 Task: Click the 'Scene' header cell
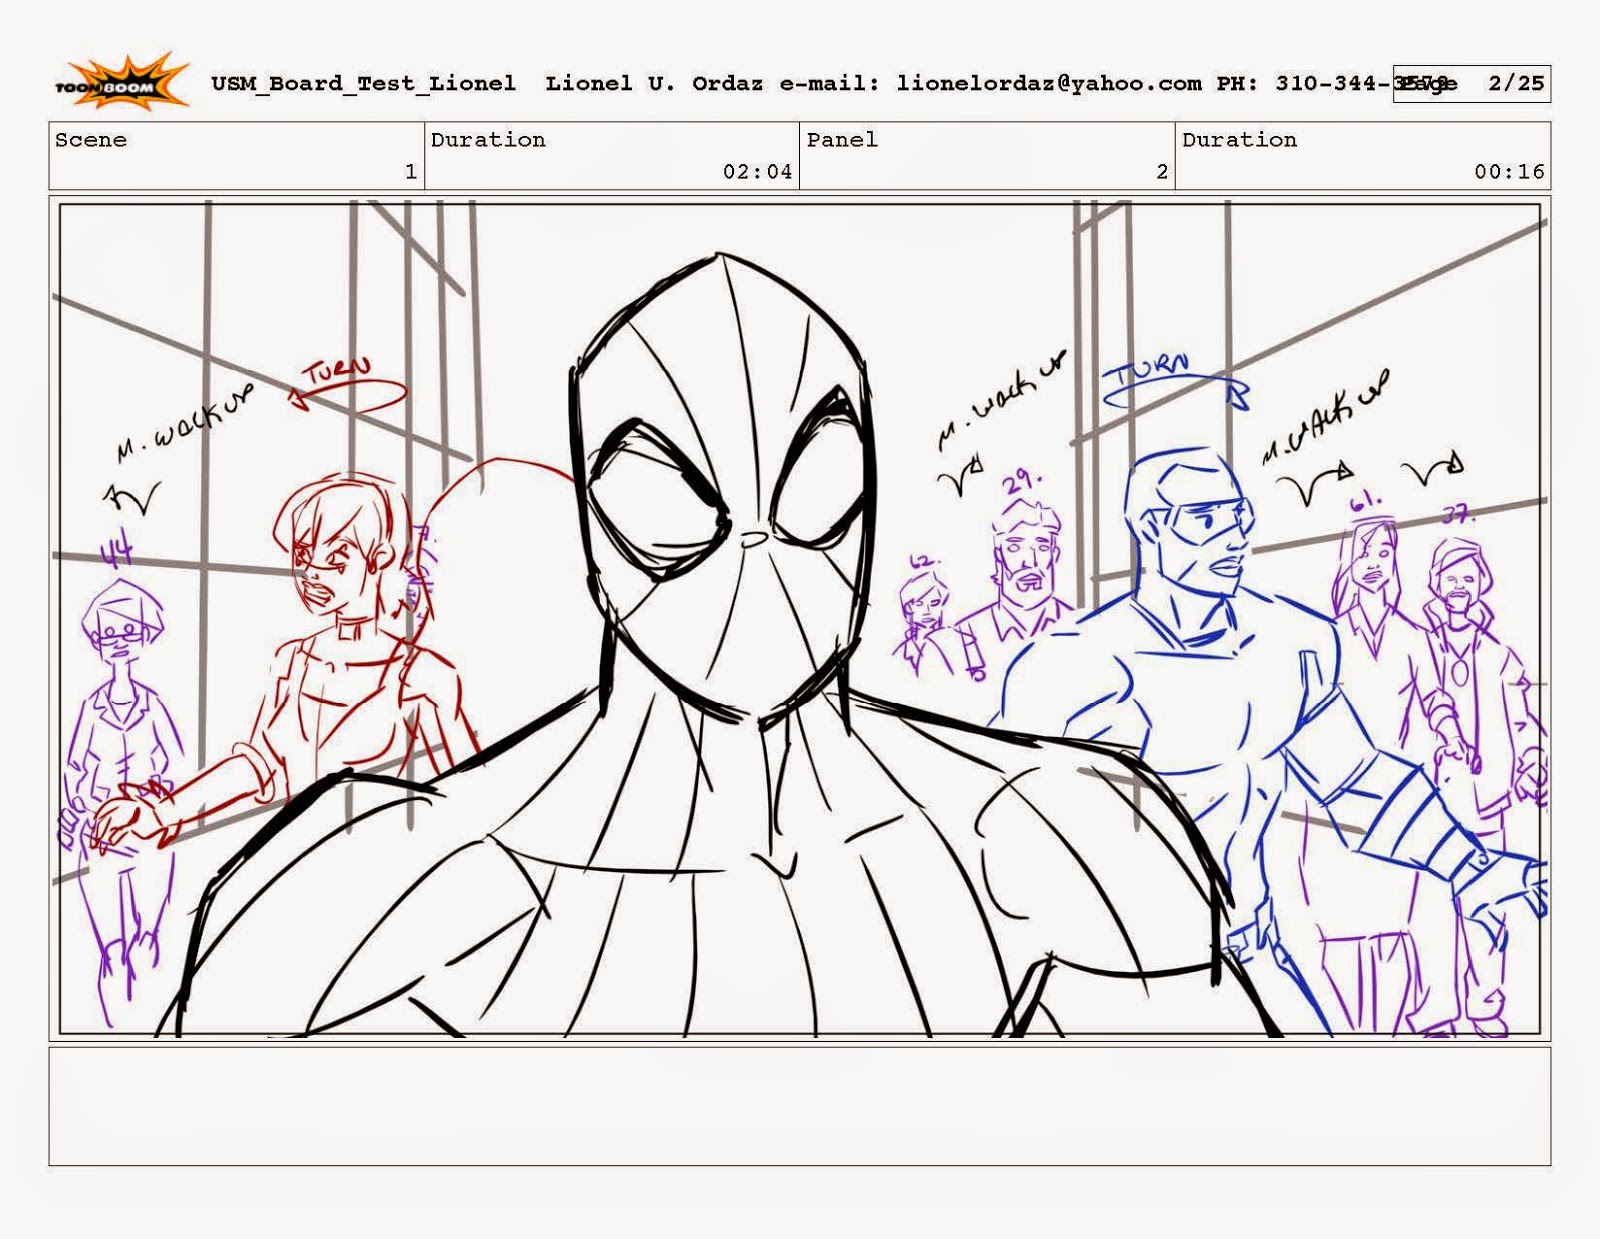pos(237,156)
